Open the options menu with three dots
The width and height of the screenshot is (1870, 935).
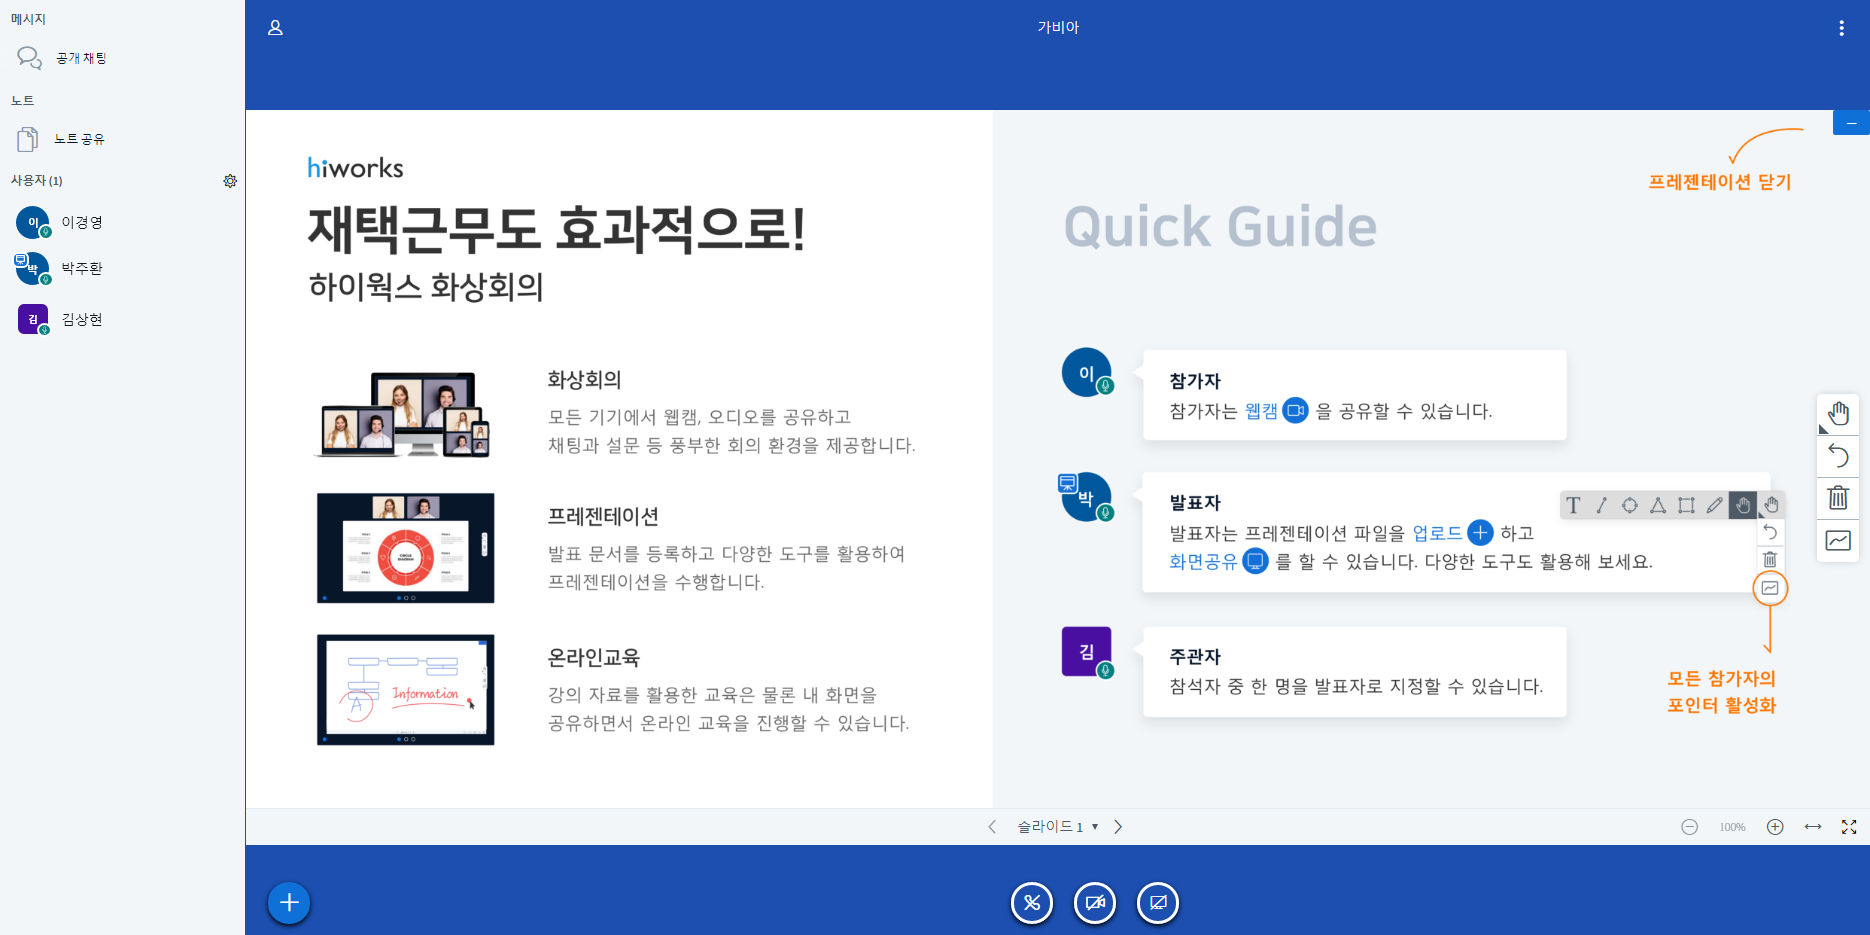(x=1841, y=28)
